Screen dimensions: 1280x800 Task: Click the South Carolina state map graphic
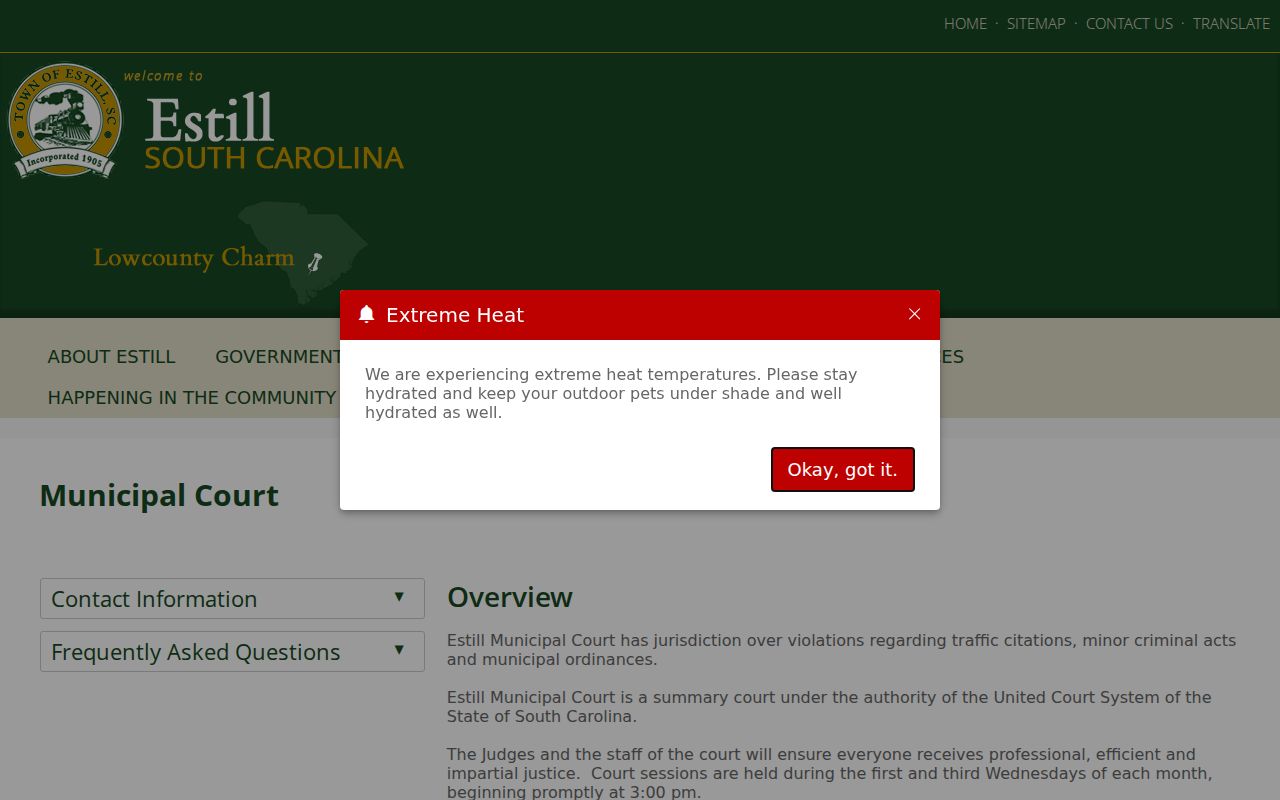pyautogui.click(x=302, y=252)
